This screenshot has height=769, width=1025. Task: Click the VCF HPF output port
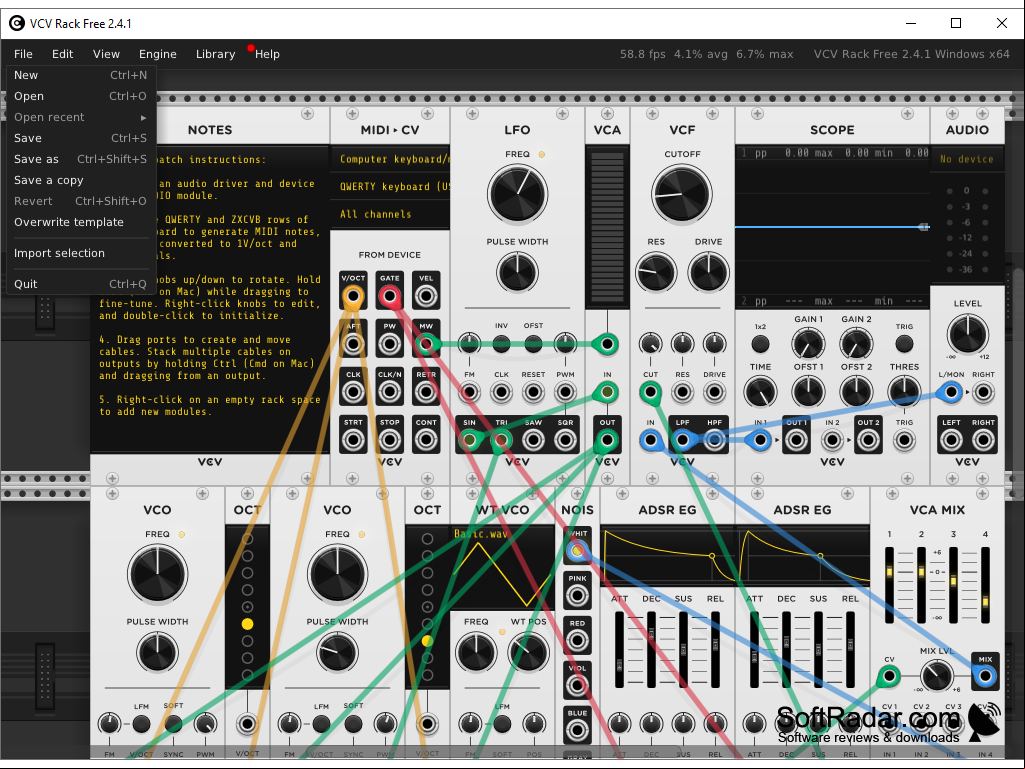click(714, 440)
